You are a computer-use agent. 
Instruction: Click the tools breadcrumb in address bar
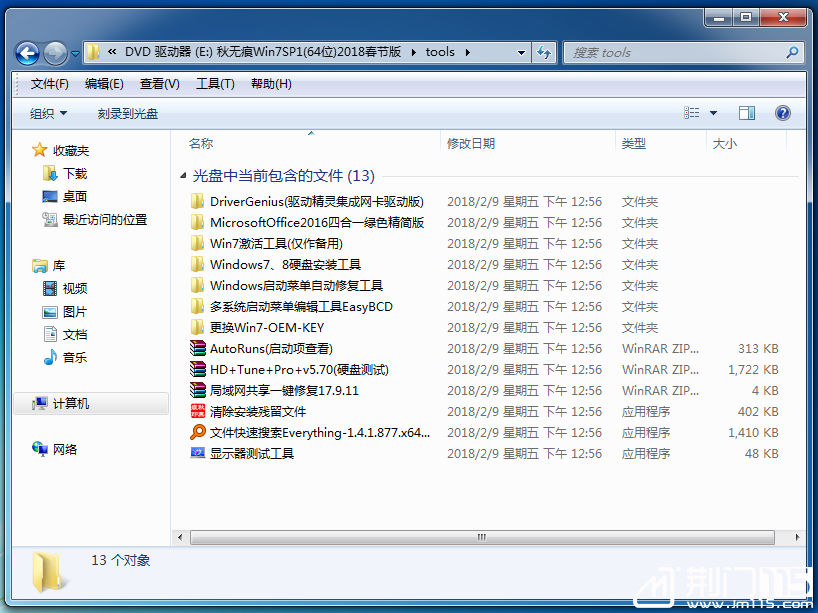(x=440, y=52)
